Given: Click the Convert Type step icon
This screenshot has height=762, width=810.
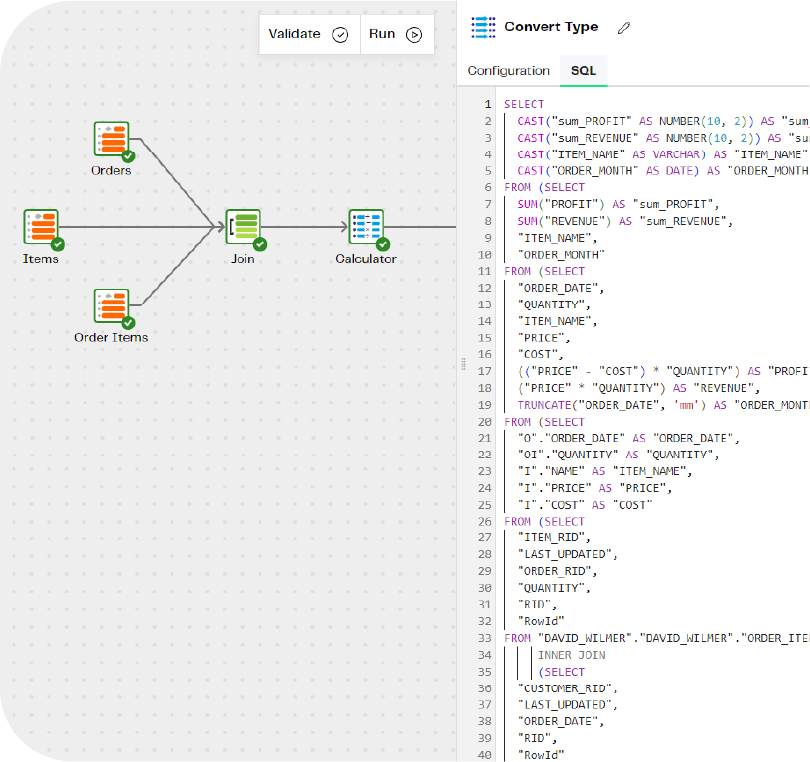Looking at the screenshot, I should tap(484, 27).
